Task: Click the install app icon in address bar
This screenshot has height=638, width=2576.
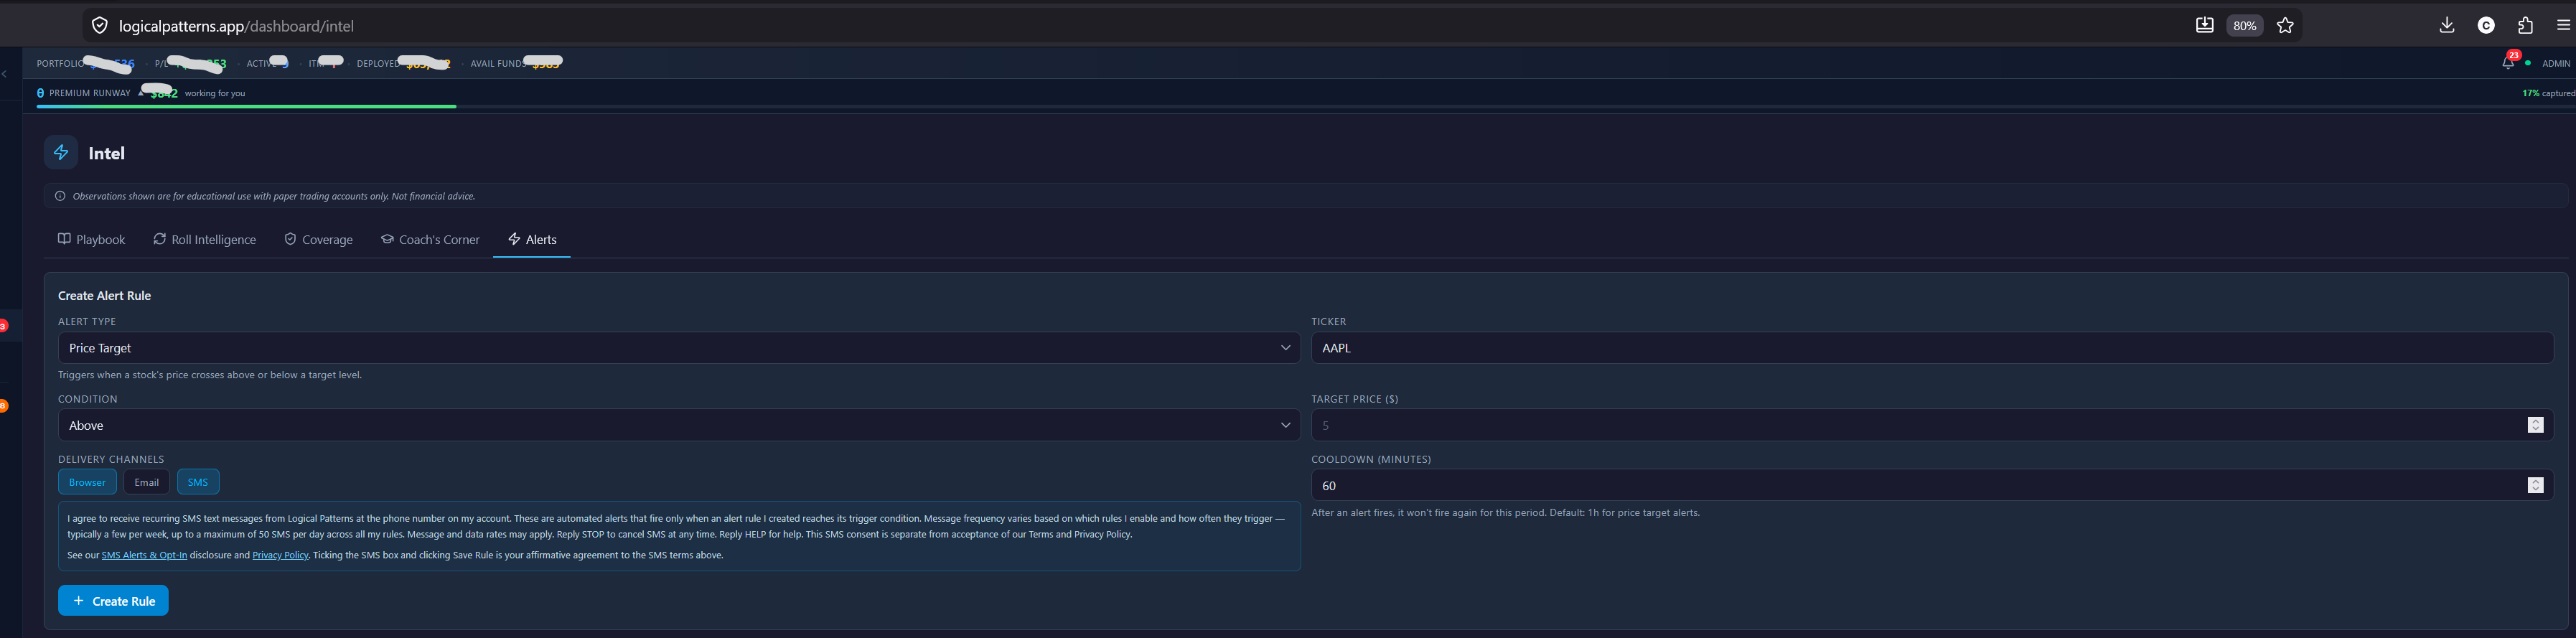Action: [2204, 26]
